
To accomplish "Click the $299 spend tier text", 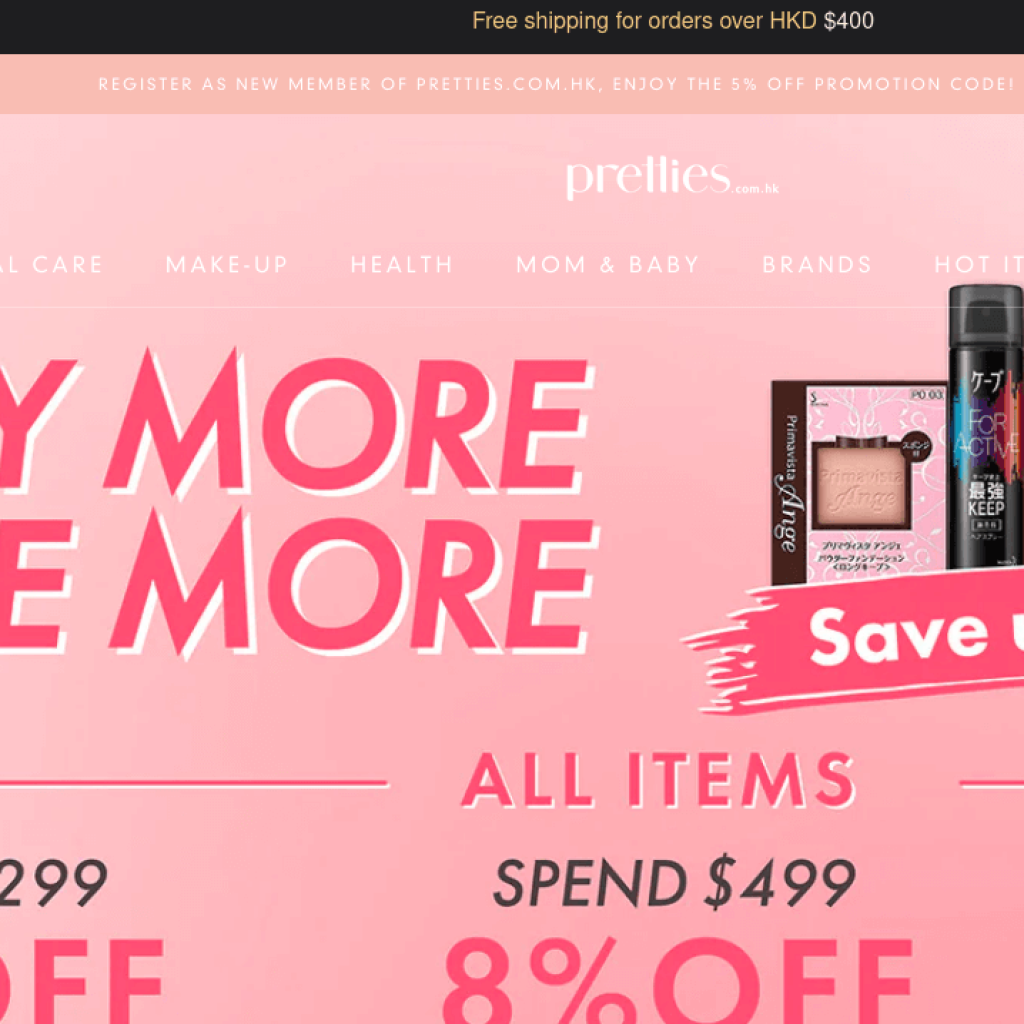I will pyautogui.click(x=54, y=883).
